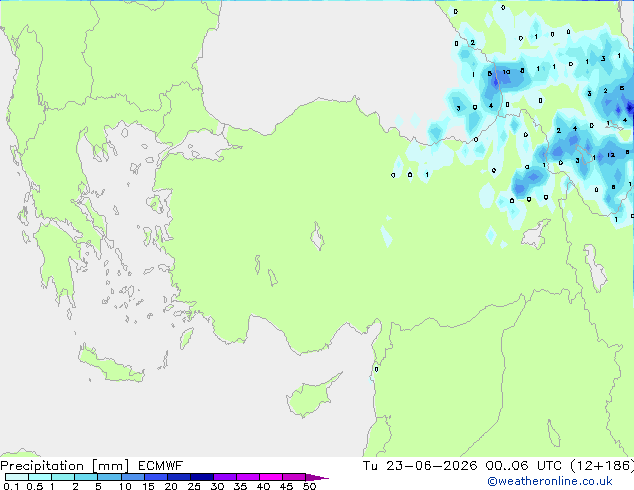Pick the 45–50 mm legend color swatch
Image resolution: width=634 pixels, height=490 pixels.
pyautogui.click(x=294, y=477)
